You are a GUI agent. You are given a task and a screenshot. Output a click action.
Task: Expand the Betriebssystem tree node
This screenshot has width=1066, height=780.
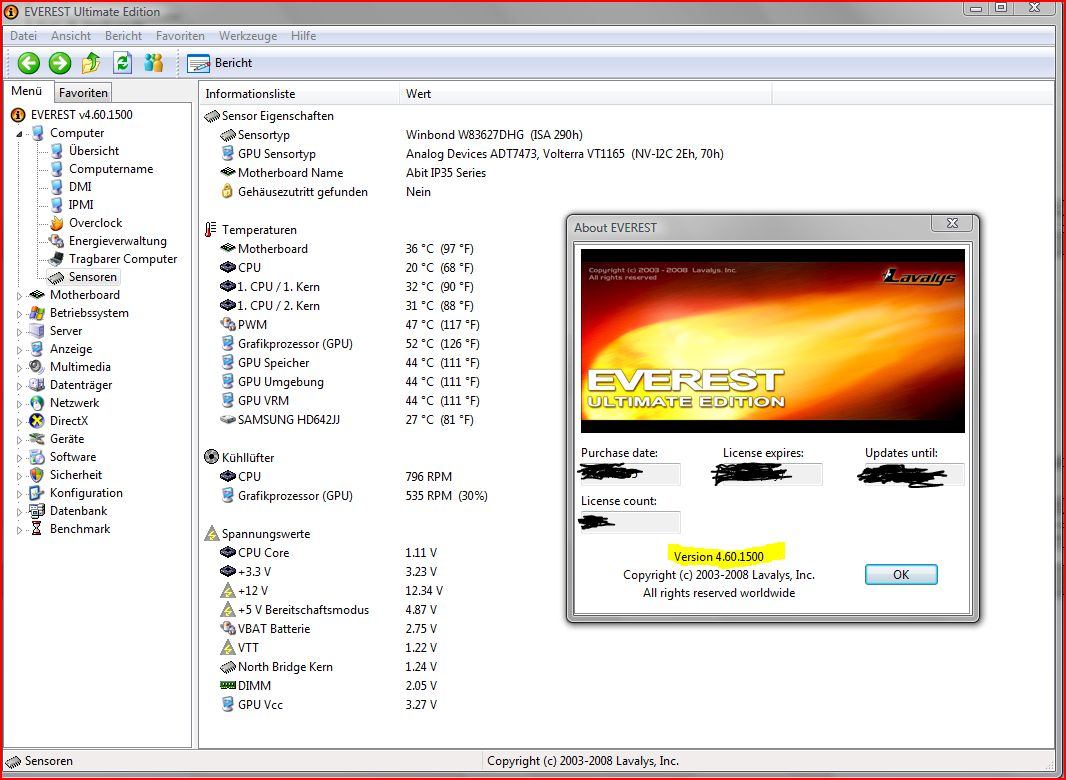[19, 314]
